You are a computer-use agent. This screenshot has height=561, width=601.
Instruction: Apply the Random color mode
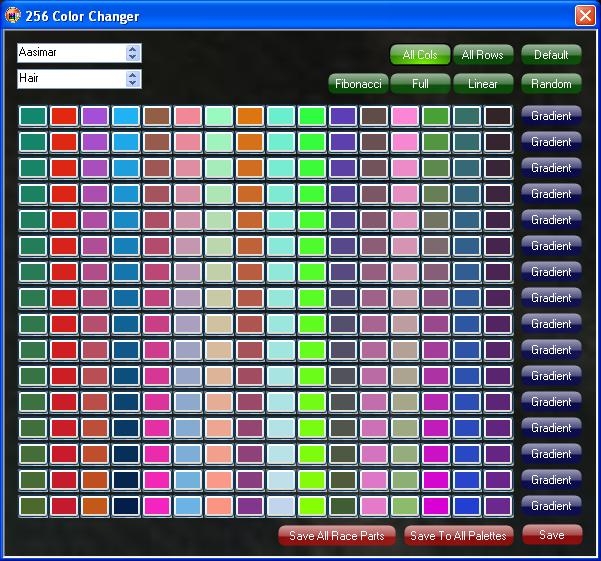tap(551, 84)
